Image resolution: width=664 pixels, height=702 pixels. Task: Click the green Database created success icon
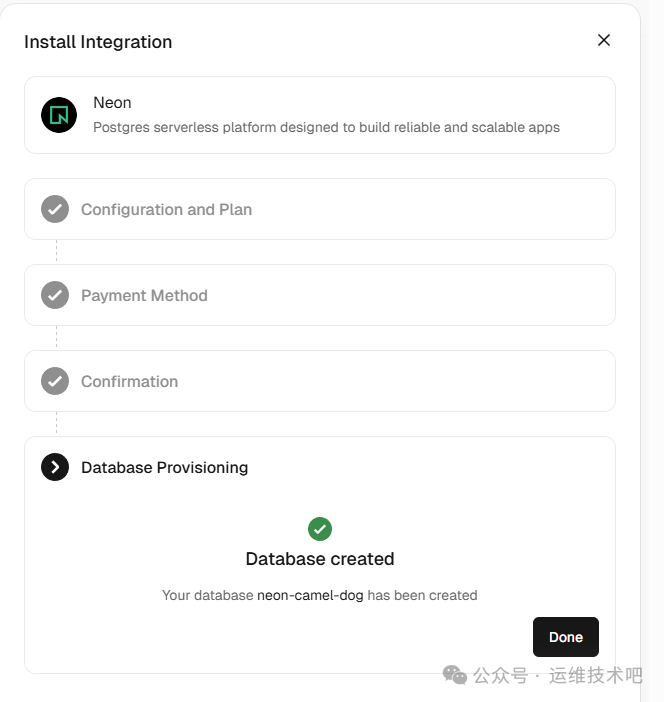click(x=320, y=529)
